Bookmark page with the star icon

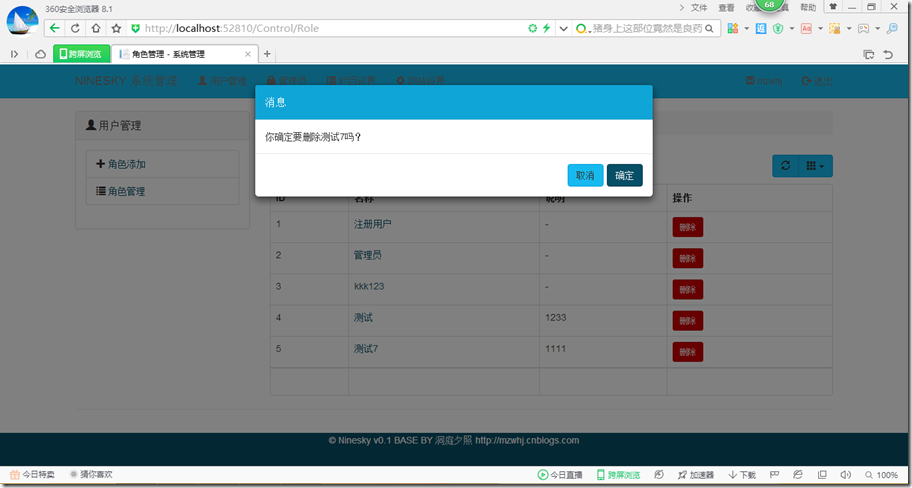[x=116, y=29]
